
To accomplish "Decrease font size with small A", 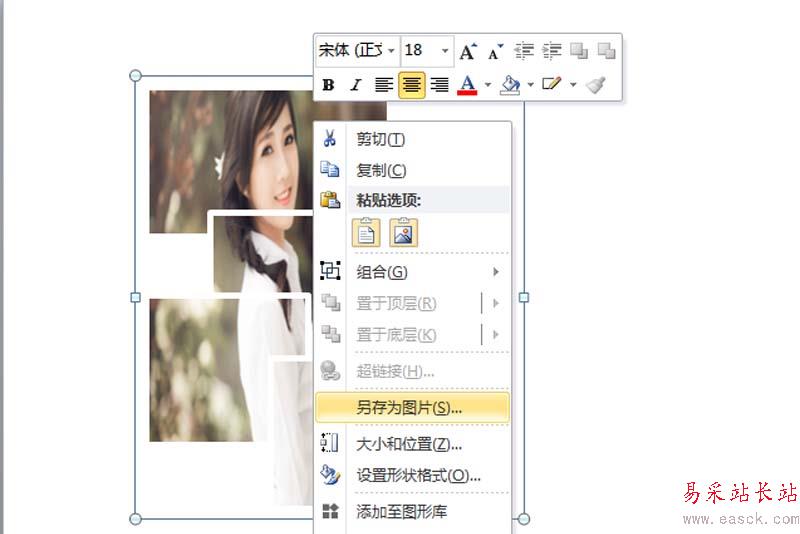I will pyautogui.click(x=495, y=51).
